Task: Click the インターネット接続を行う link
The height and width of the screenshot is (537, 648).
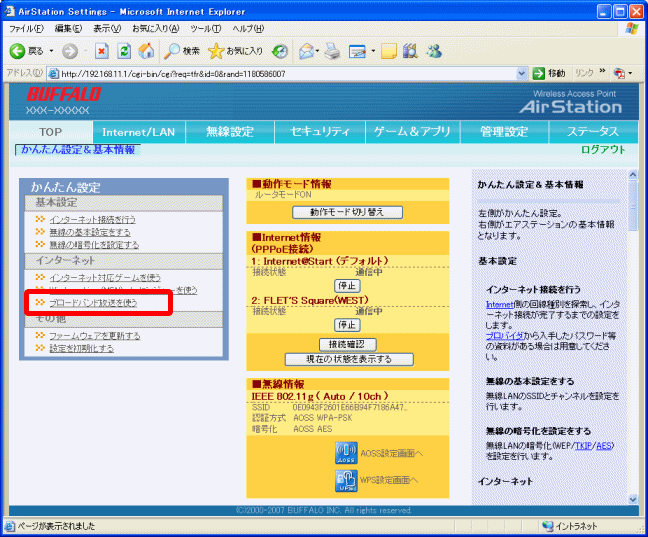Action: (x=93, y=220)
